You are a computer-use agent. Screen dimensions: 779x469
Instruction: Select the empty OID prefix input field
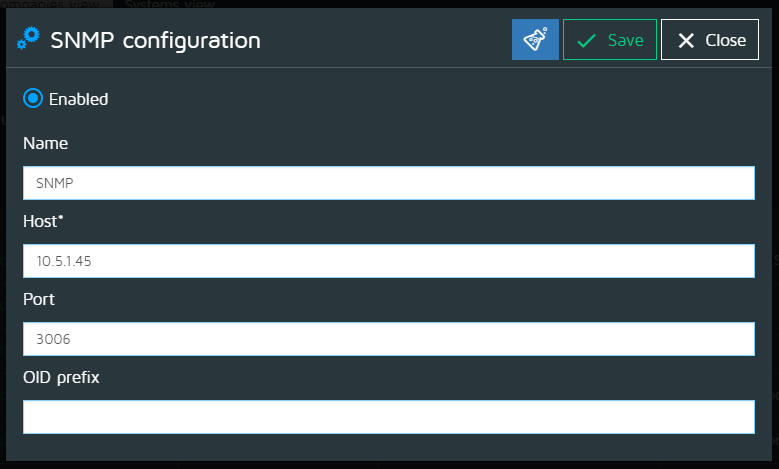point(388,417)
